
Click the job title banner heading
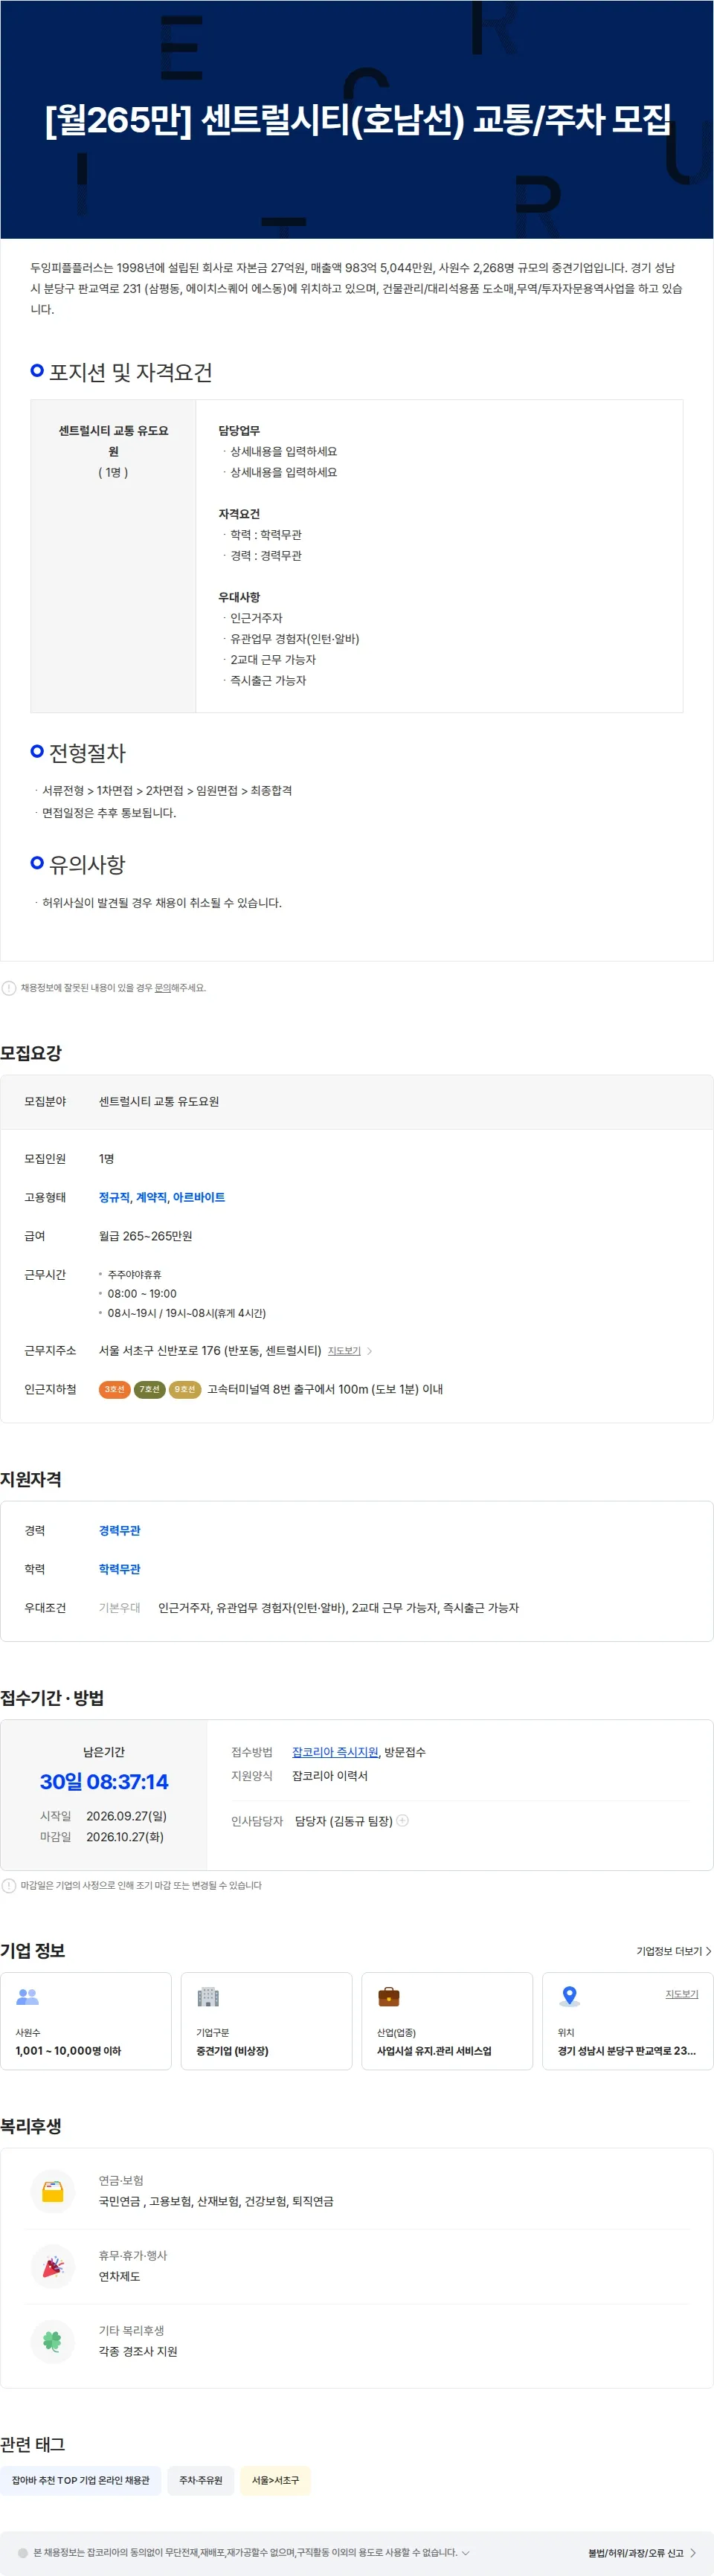[x=357, y=120]
